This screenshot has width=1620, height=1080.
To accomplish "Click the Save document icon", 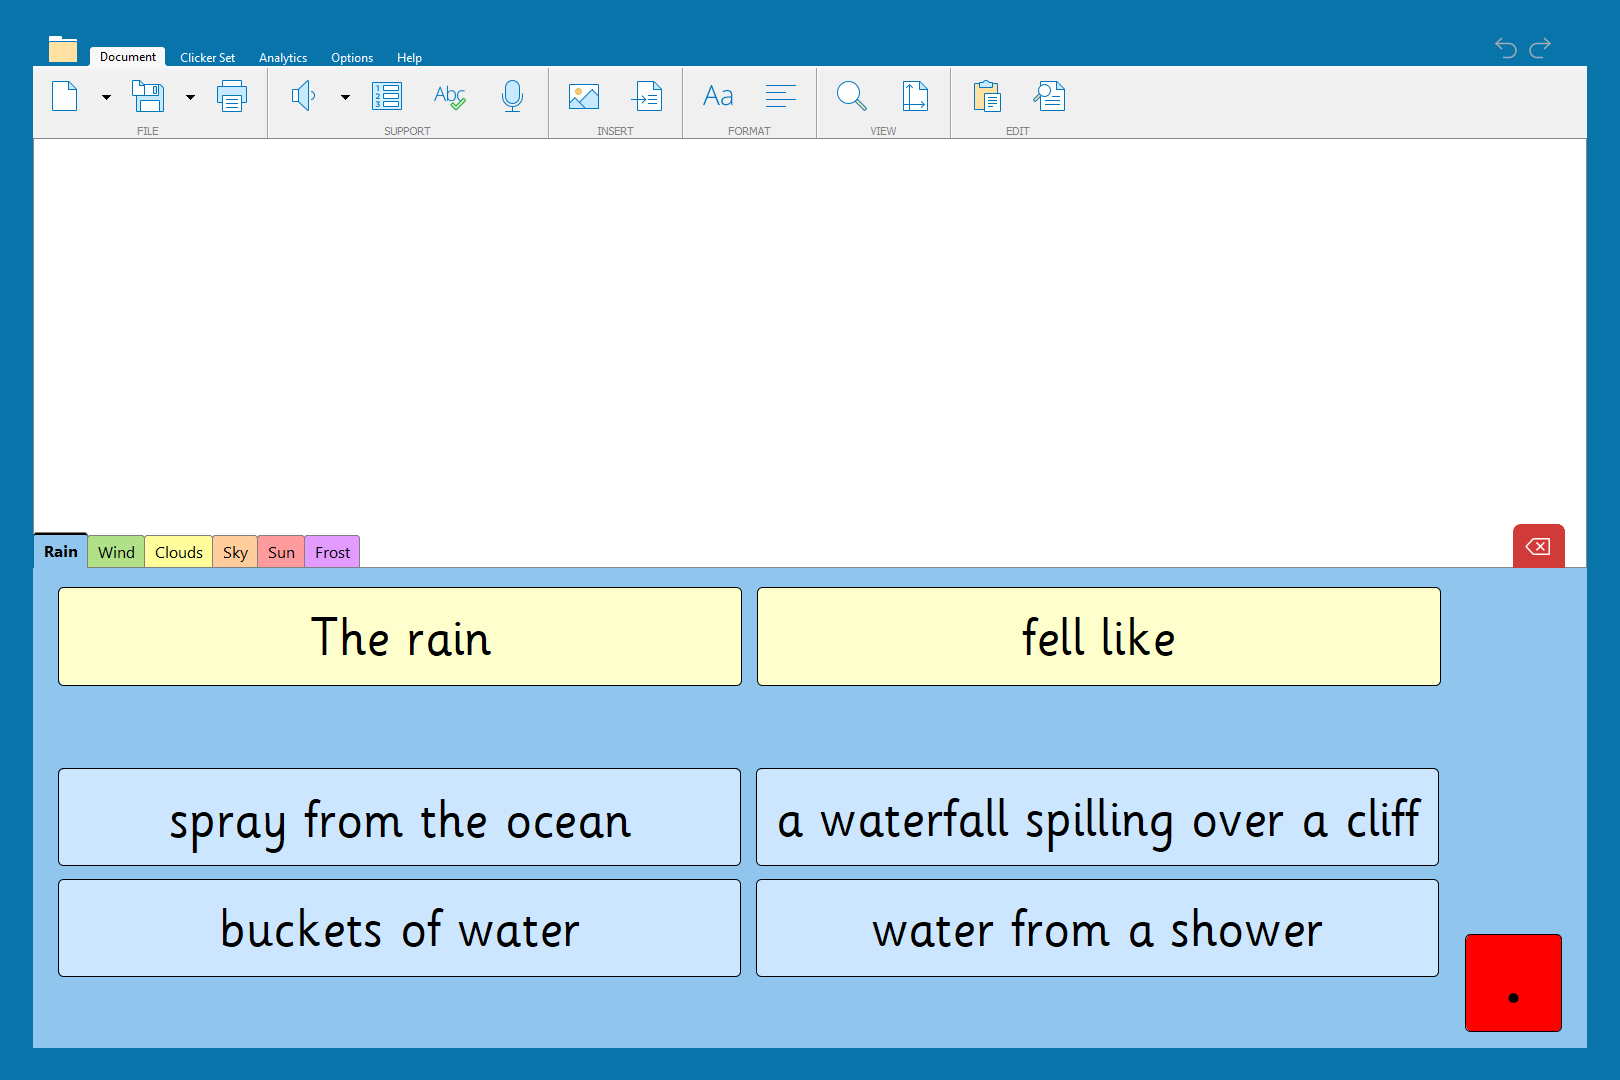I will click(148, 97).
